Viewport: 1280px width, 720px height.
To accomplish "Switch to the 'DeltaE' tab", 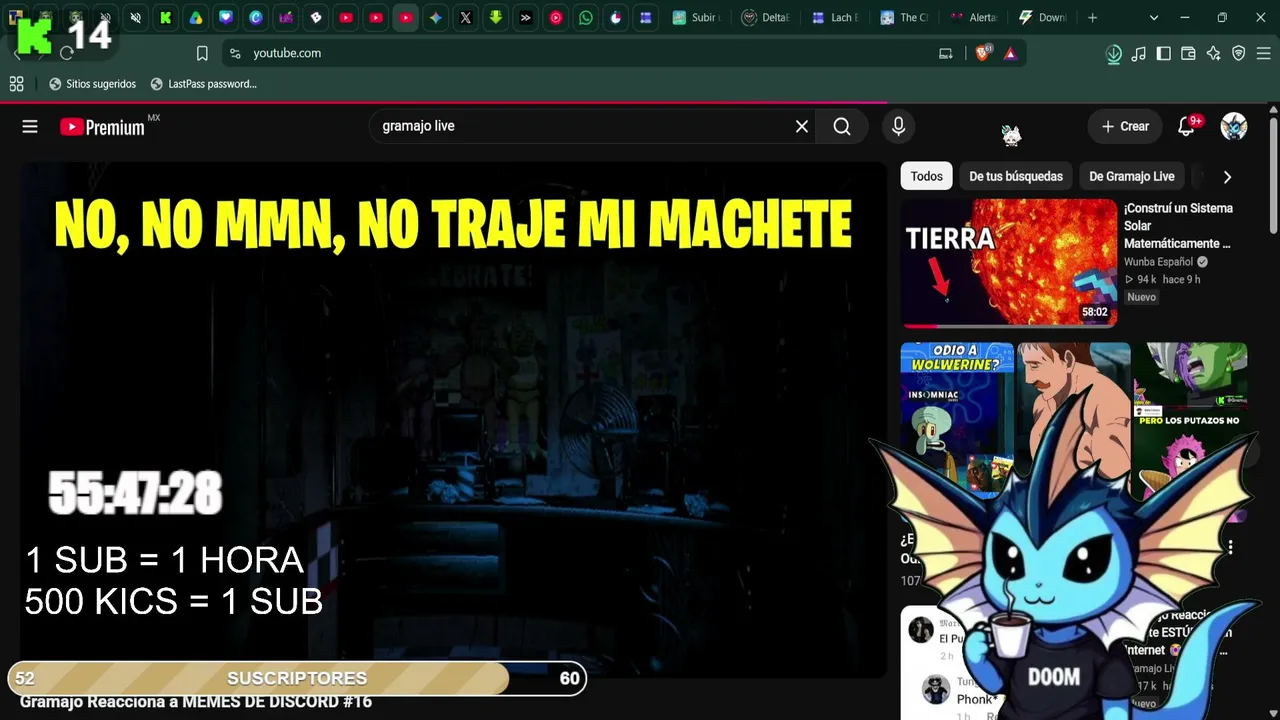I will click(x=766, y=17).
